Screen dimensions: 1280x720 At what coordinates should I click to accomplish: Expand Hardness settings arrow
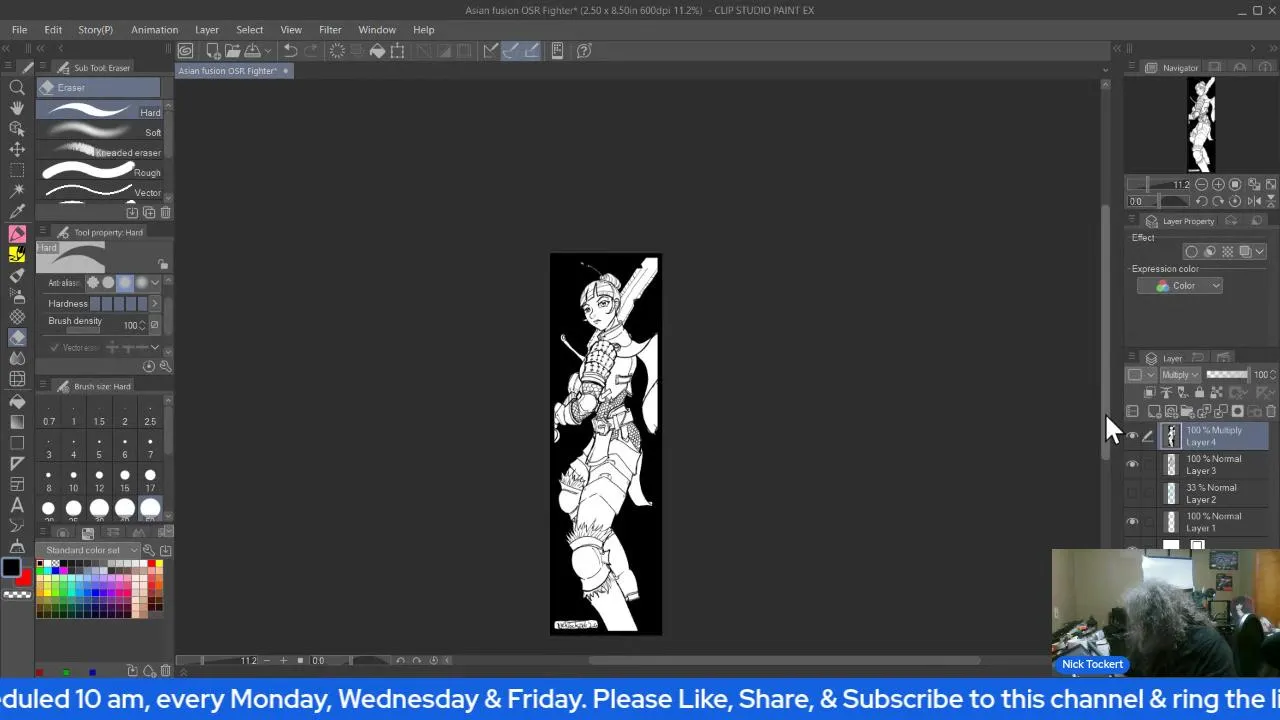coord(155,304)
